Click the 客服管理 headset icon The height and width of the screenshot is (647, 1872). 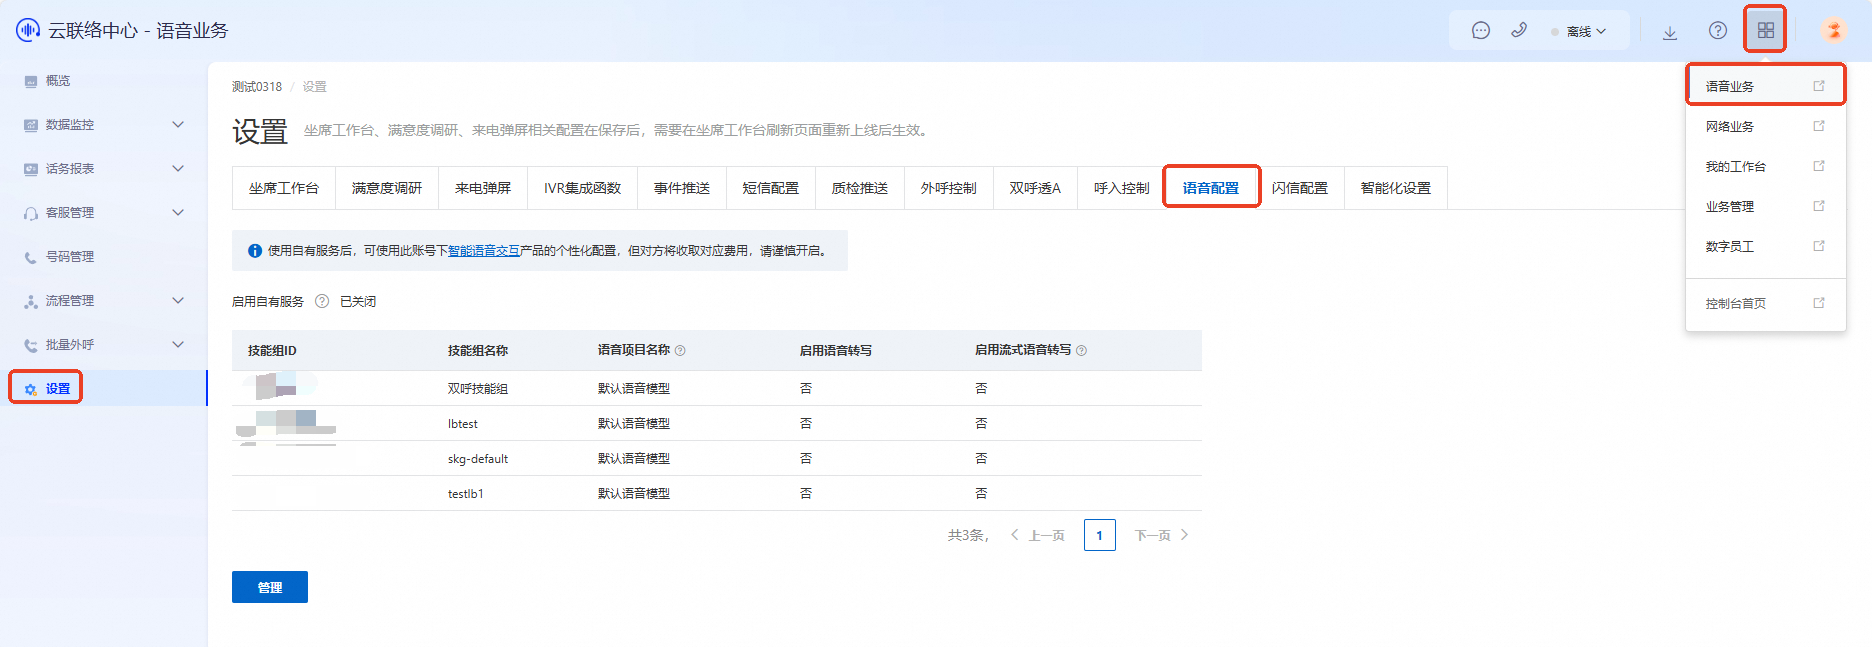pyautogui.click(x=31, y=213)
